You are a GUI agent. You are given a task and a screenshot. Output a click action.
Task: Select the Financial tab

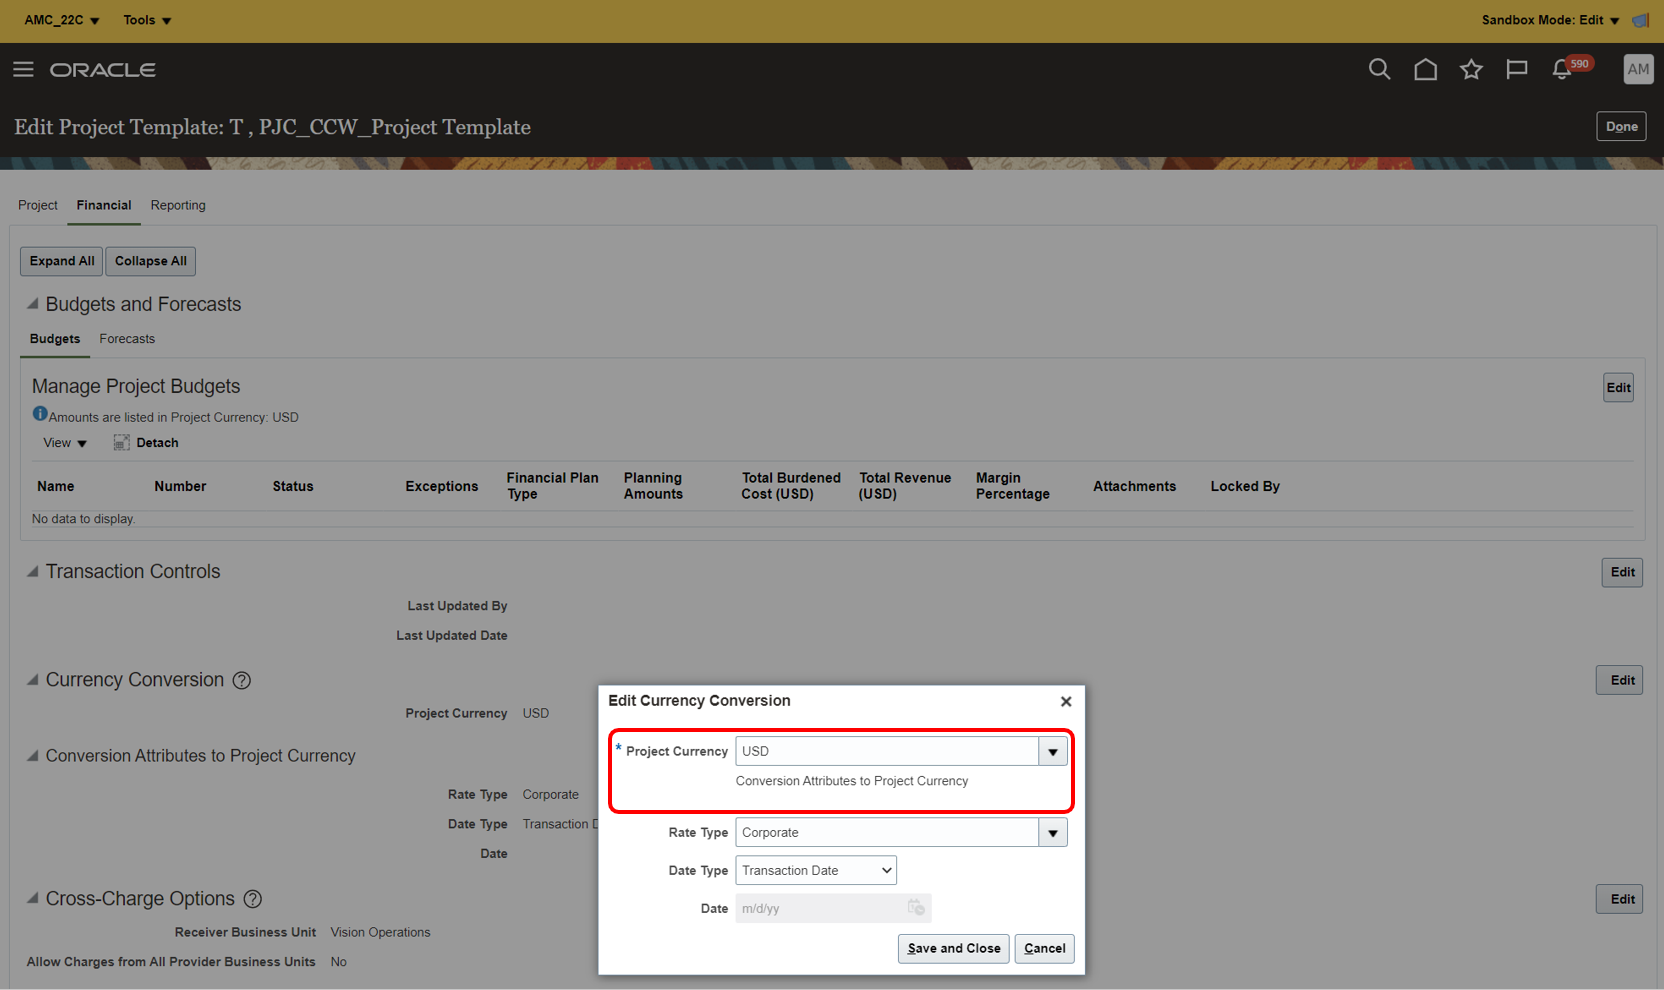104,205
